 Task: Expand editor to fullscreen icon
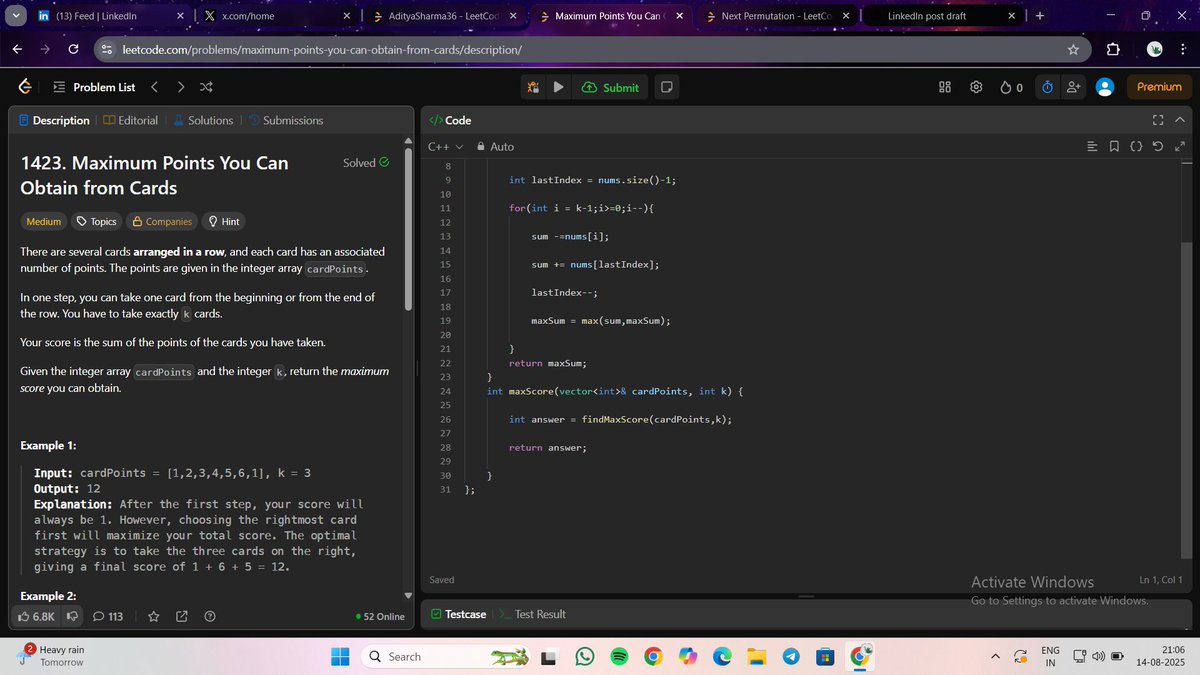tap(1179, 147)
